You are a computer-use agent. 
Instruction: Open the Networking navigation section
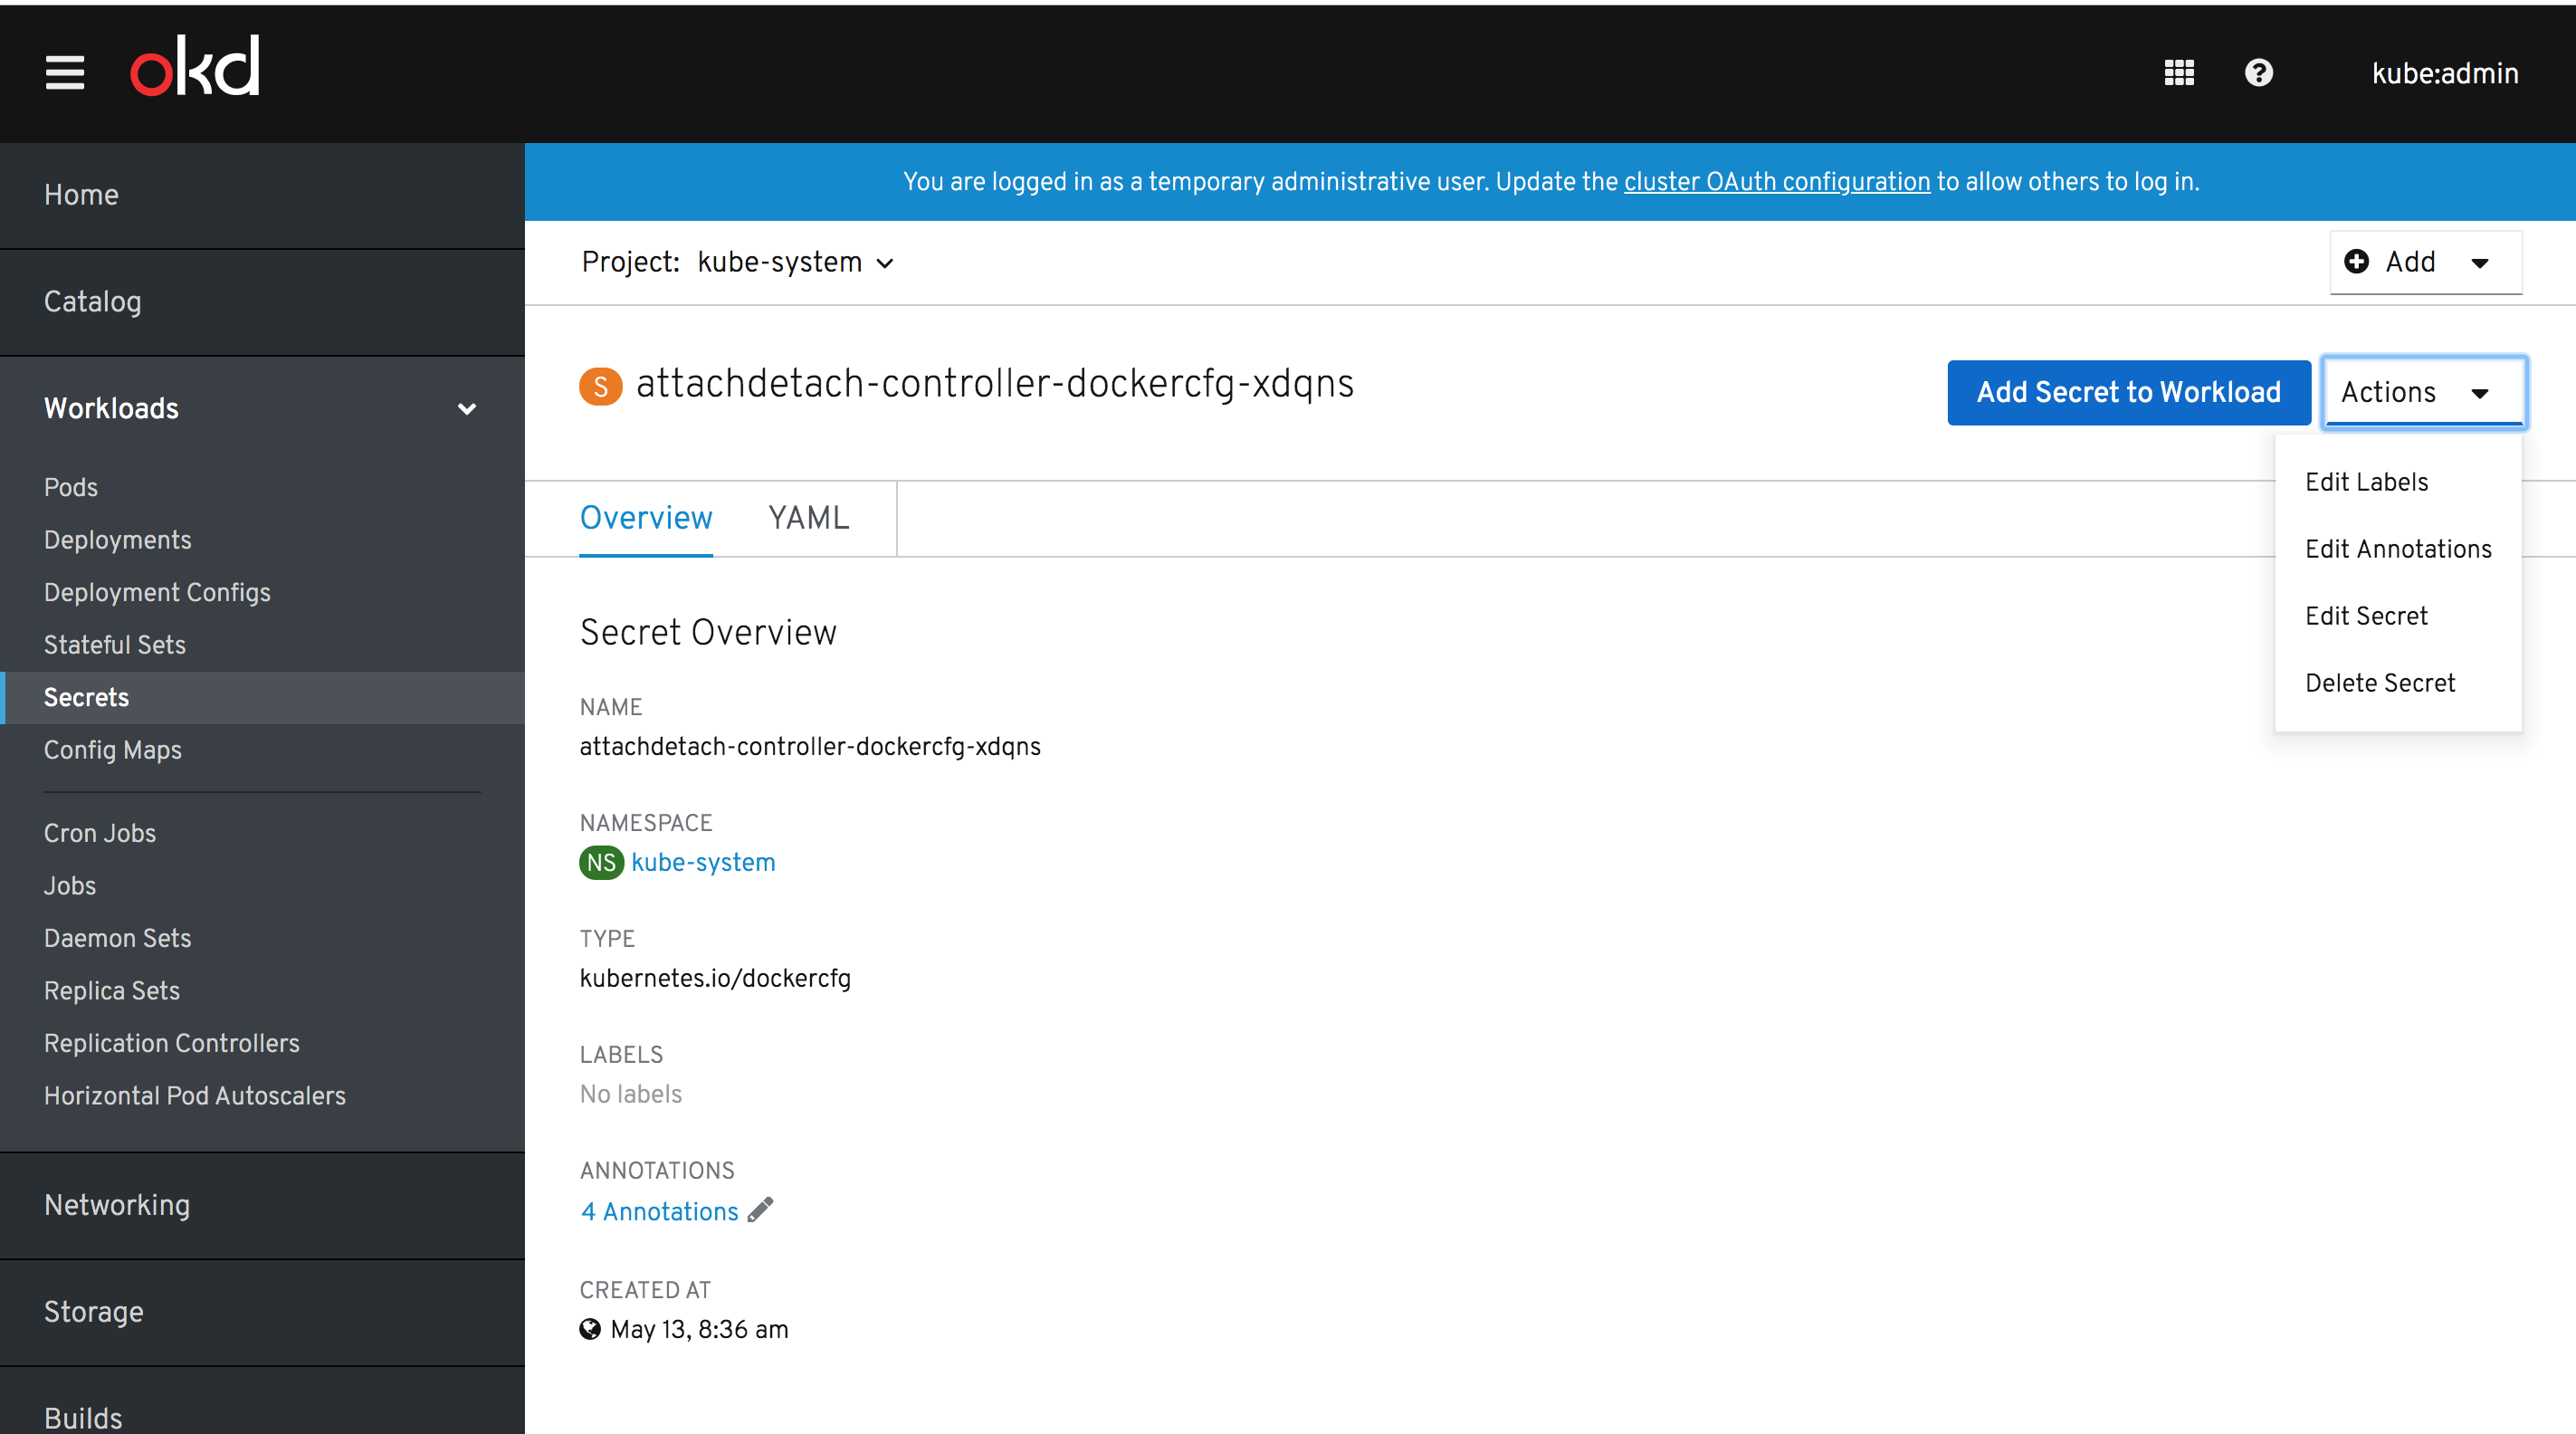[x=117, y=1205]
